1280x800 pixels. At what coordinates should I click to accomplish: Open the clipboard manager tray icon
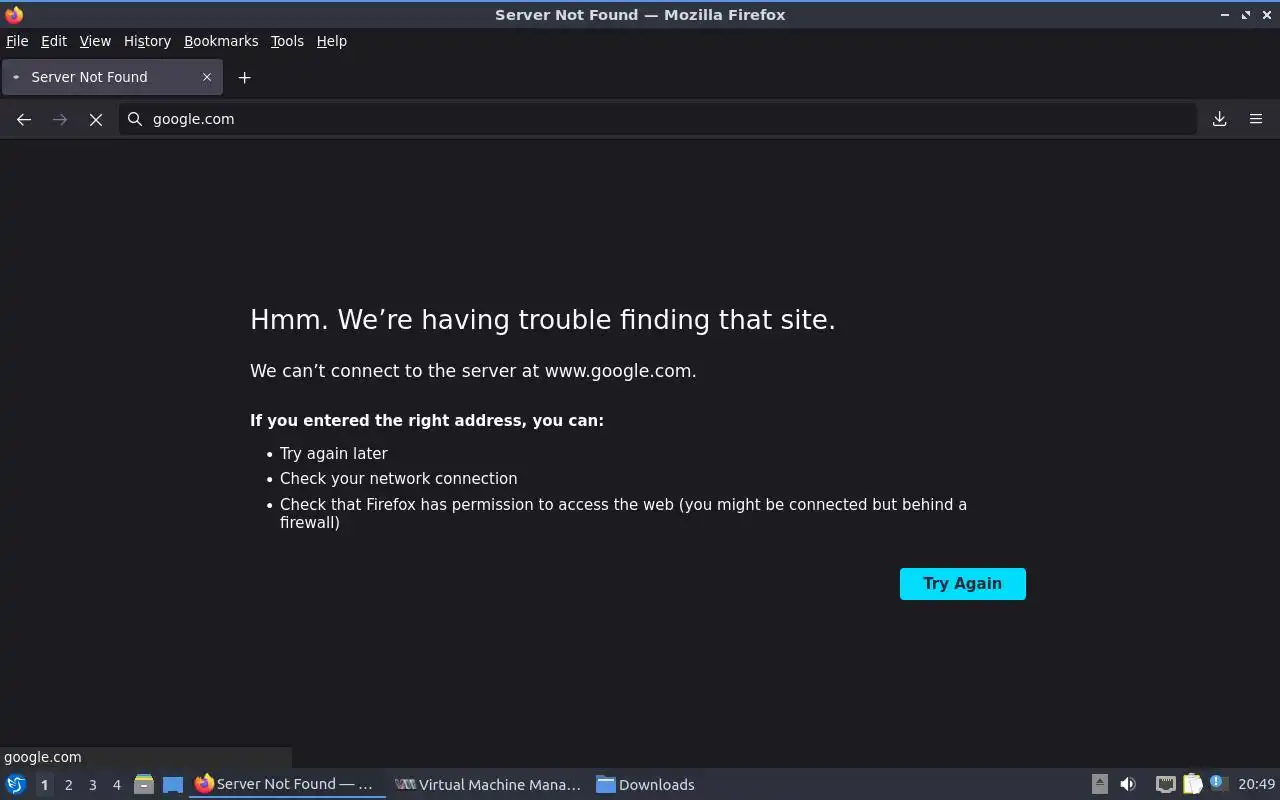click(x=1192, y=785)
